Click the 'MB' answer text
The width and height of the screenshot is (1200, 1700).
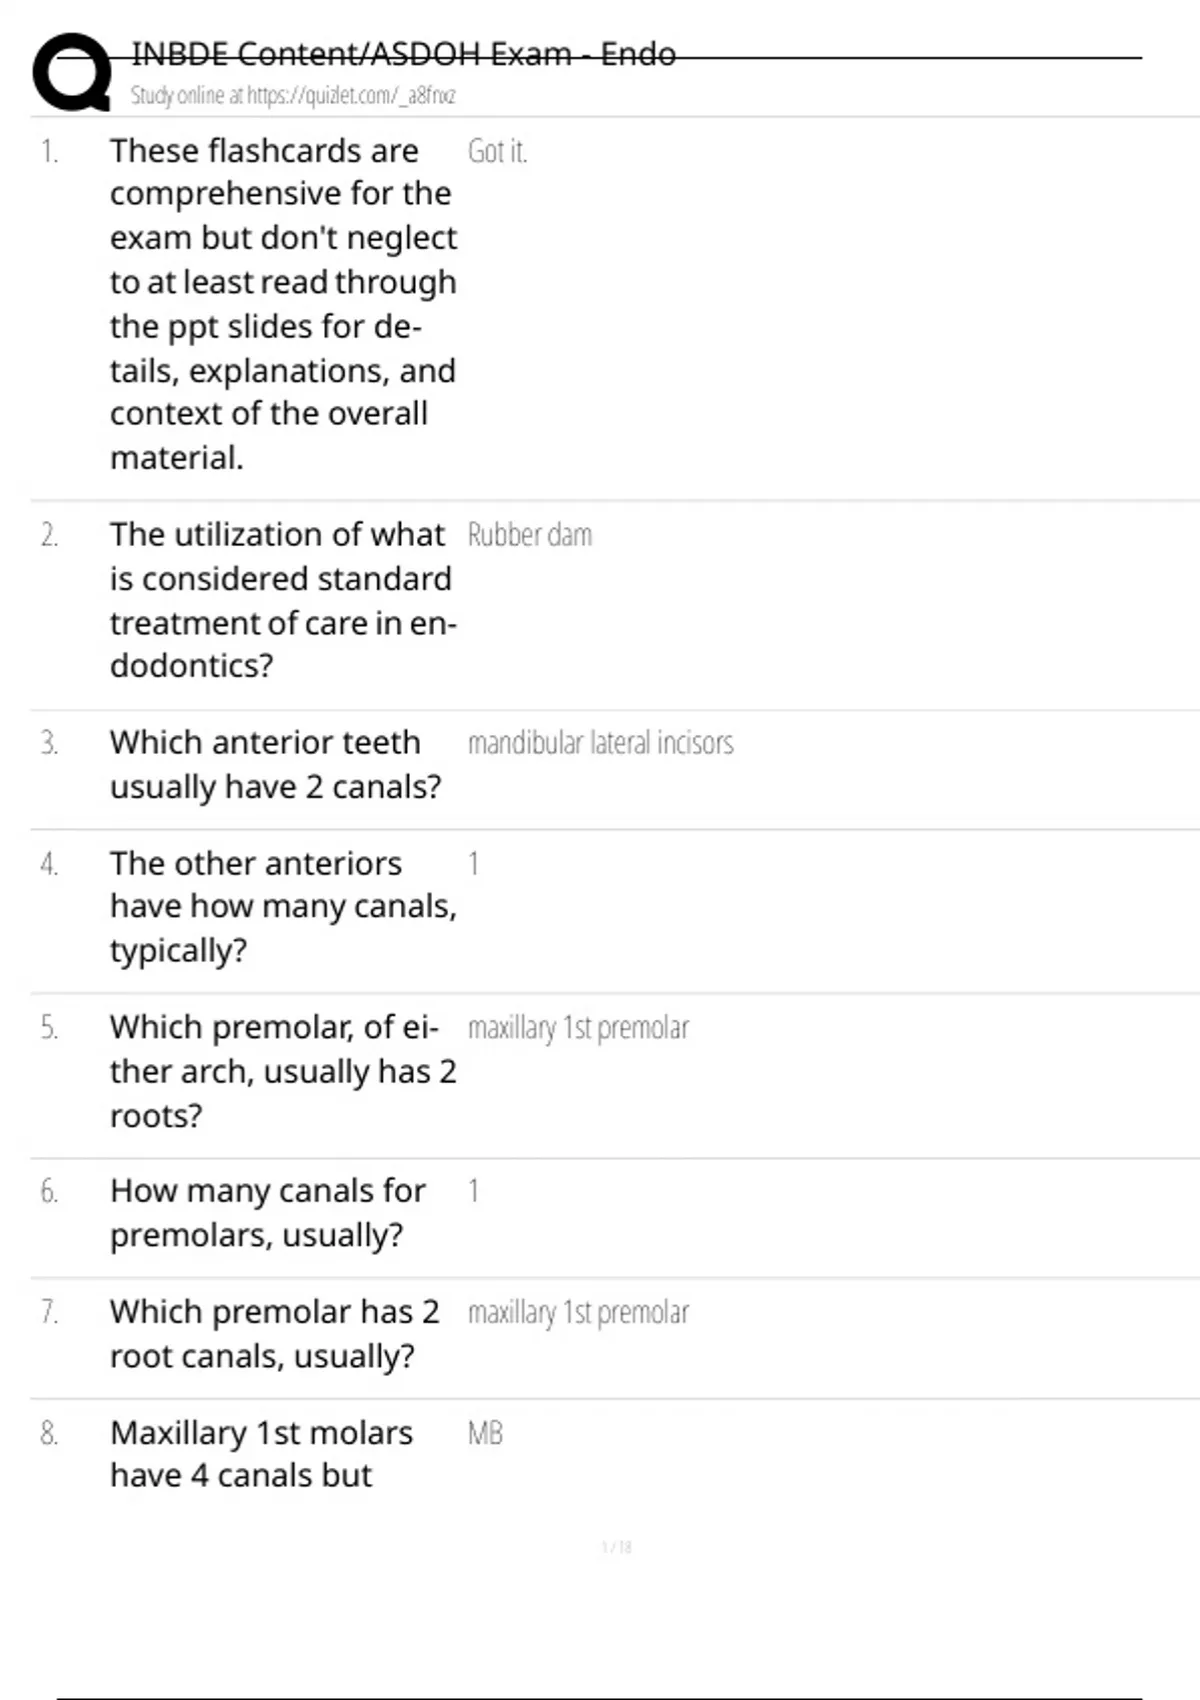click(x=485, y=1433)
